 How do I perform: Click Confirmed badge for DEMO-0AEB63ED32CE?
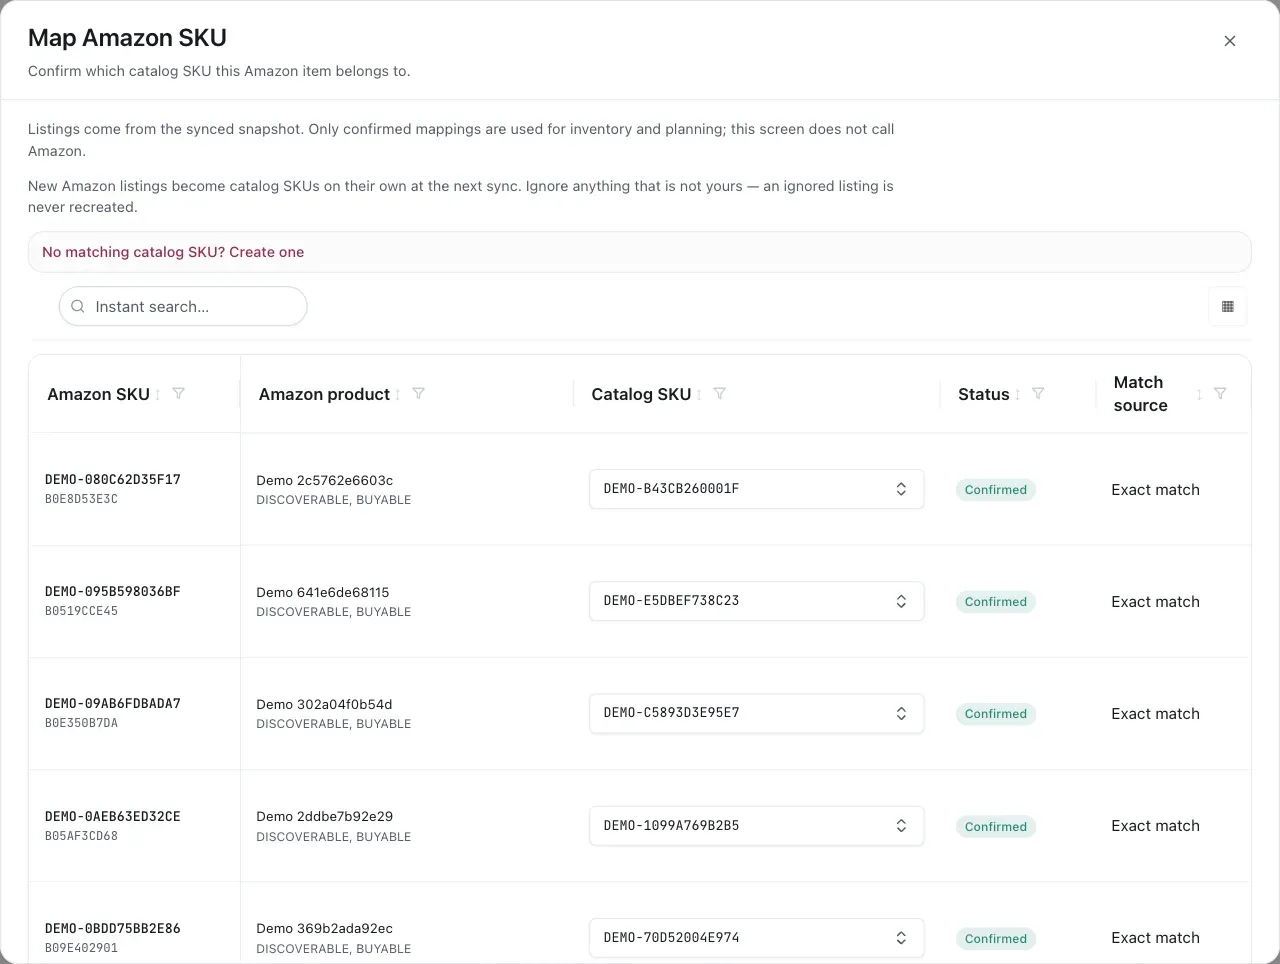coord(996,827)
